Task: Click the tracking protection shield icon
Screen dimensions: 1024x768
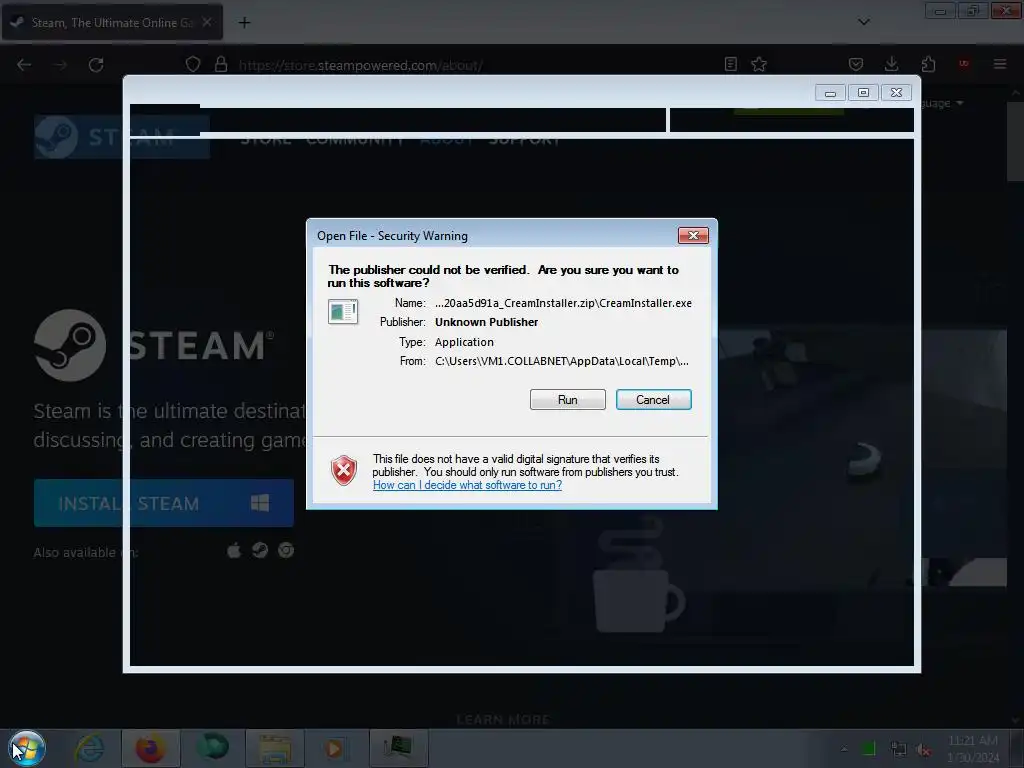Action: point(193,65)
